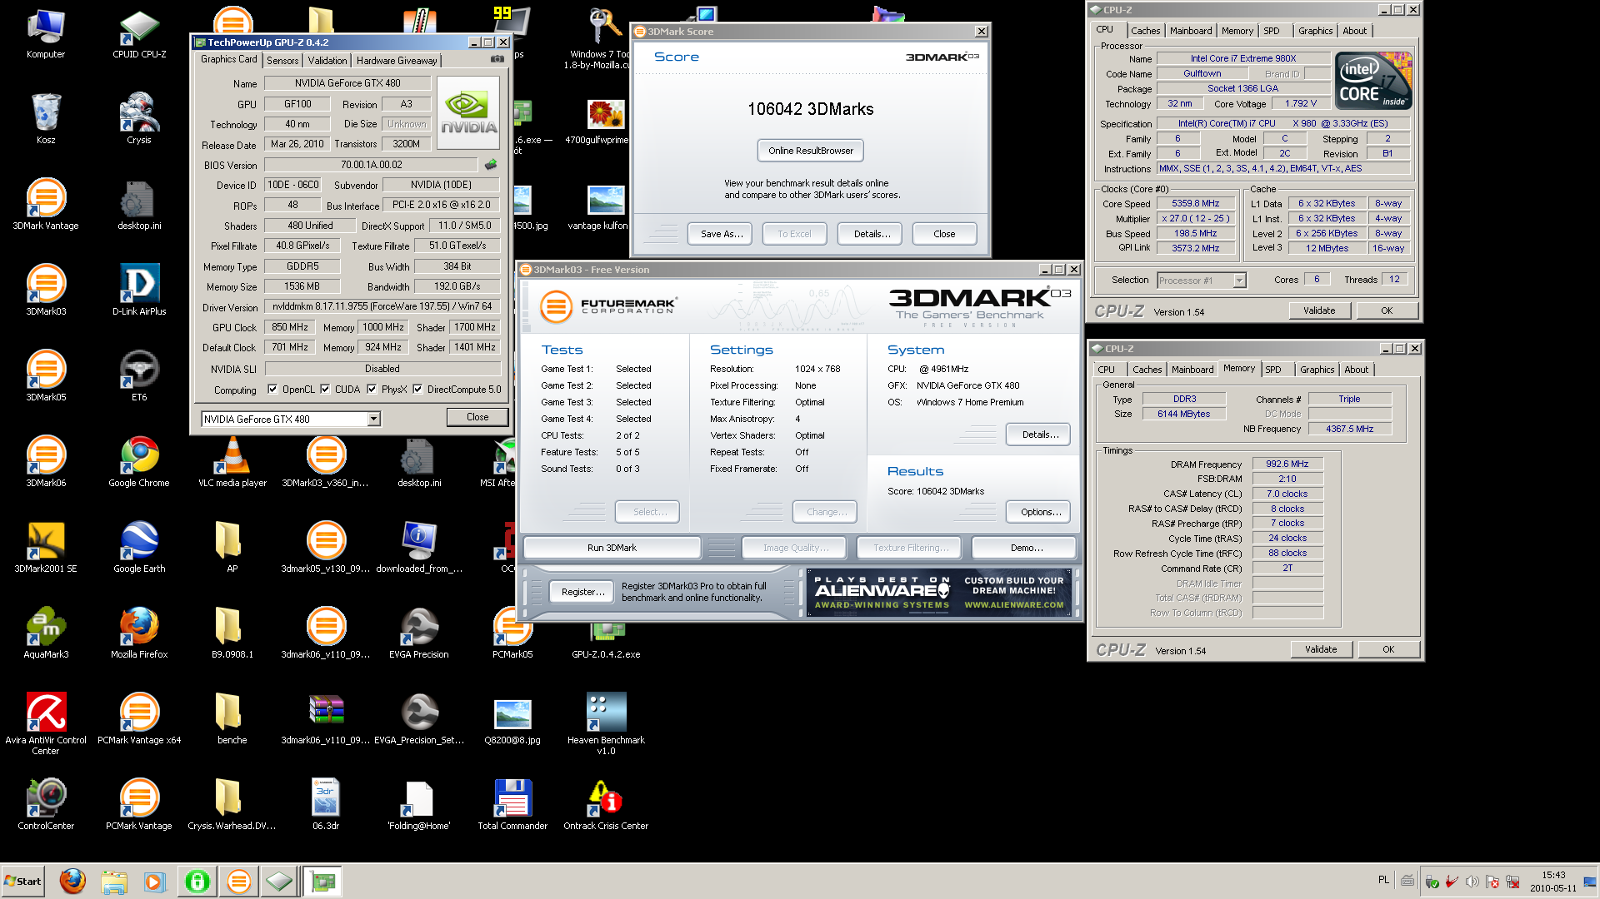Open the Total Commander desktop icon

pos(512,805)
